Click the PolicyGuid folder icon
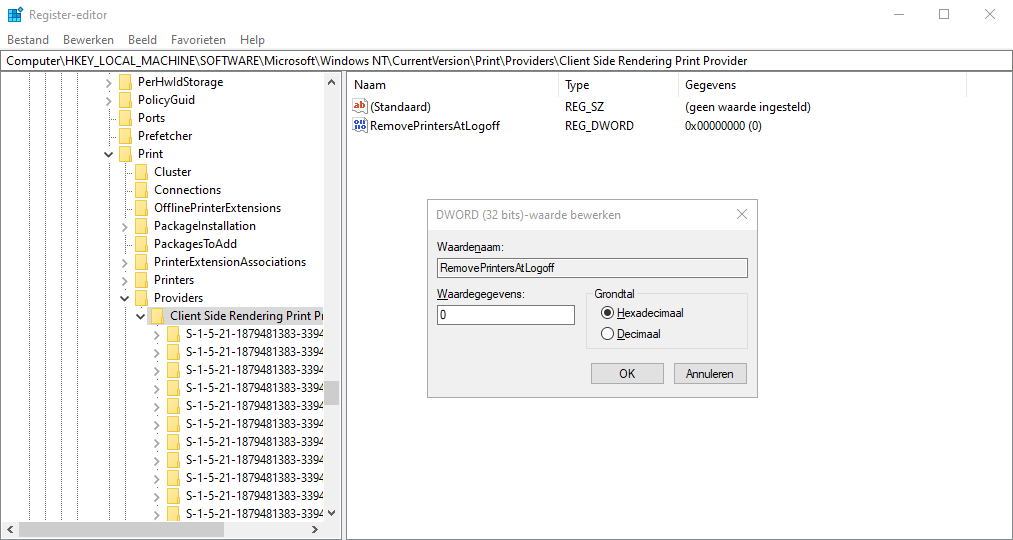The width and height of the screenshot is (1013, 540). coord(125,99)
